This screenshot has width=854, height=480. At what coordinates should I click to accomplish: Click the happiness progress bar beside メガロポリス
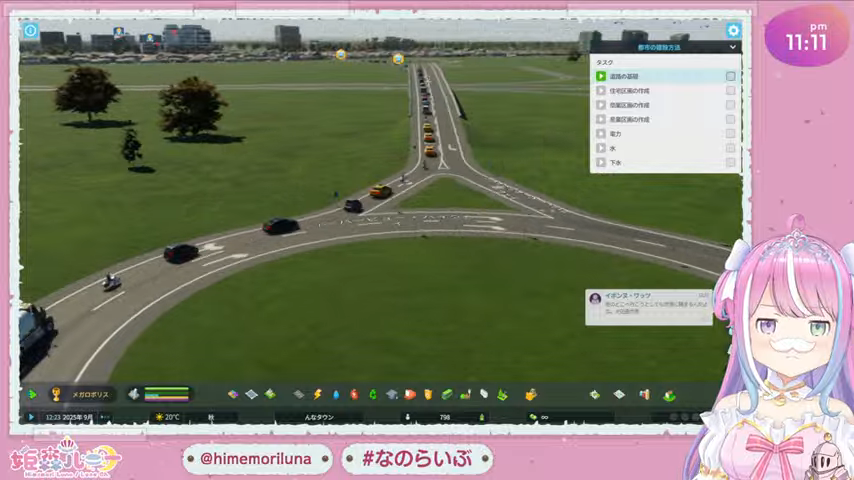click(x=166, y=394)
